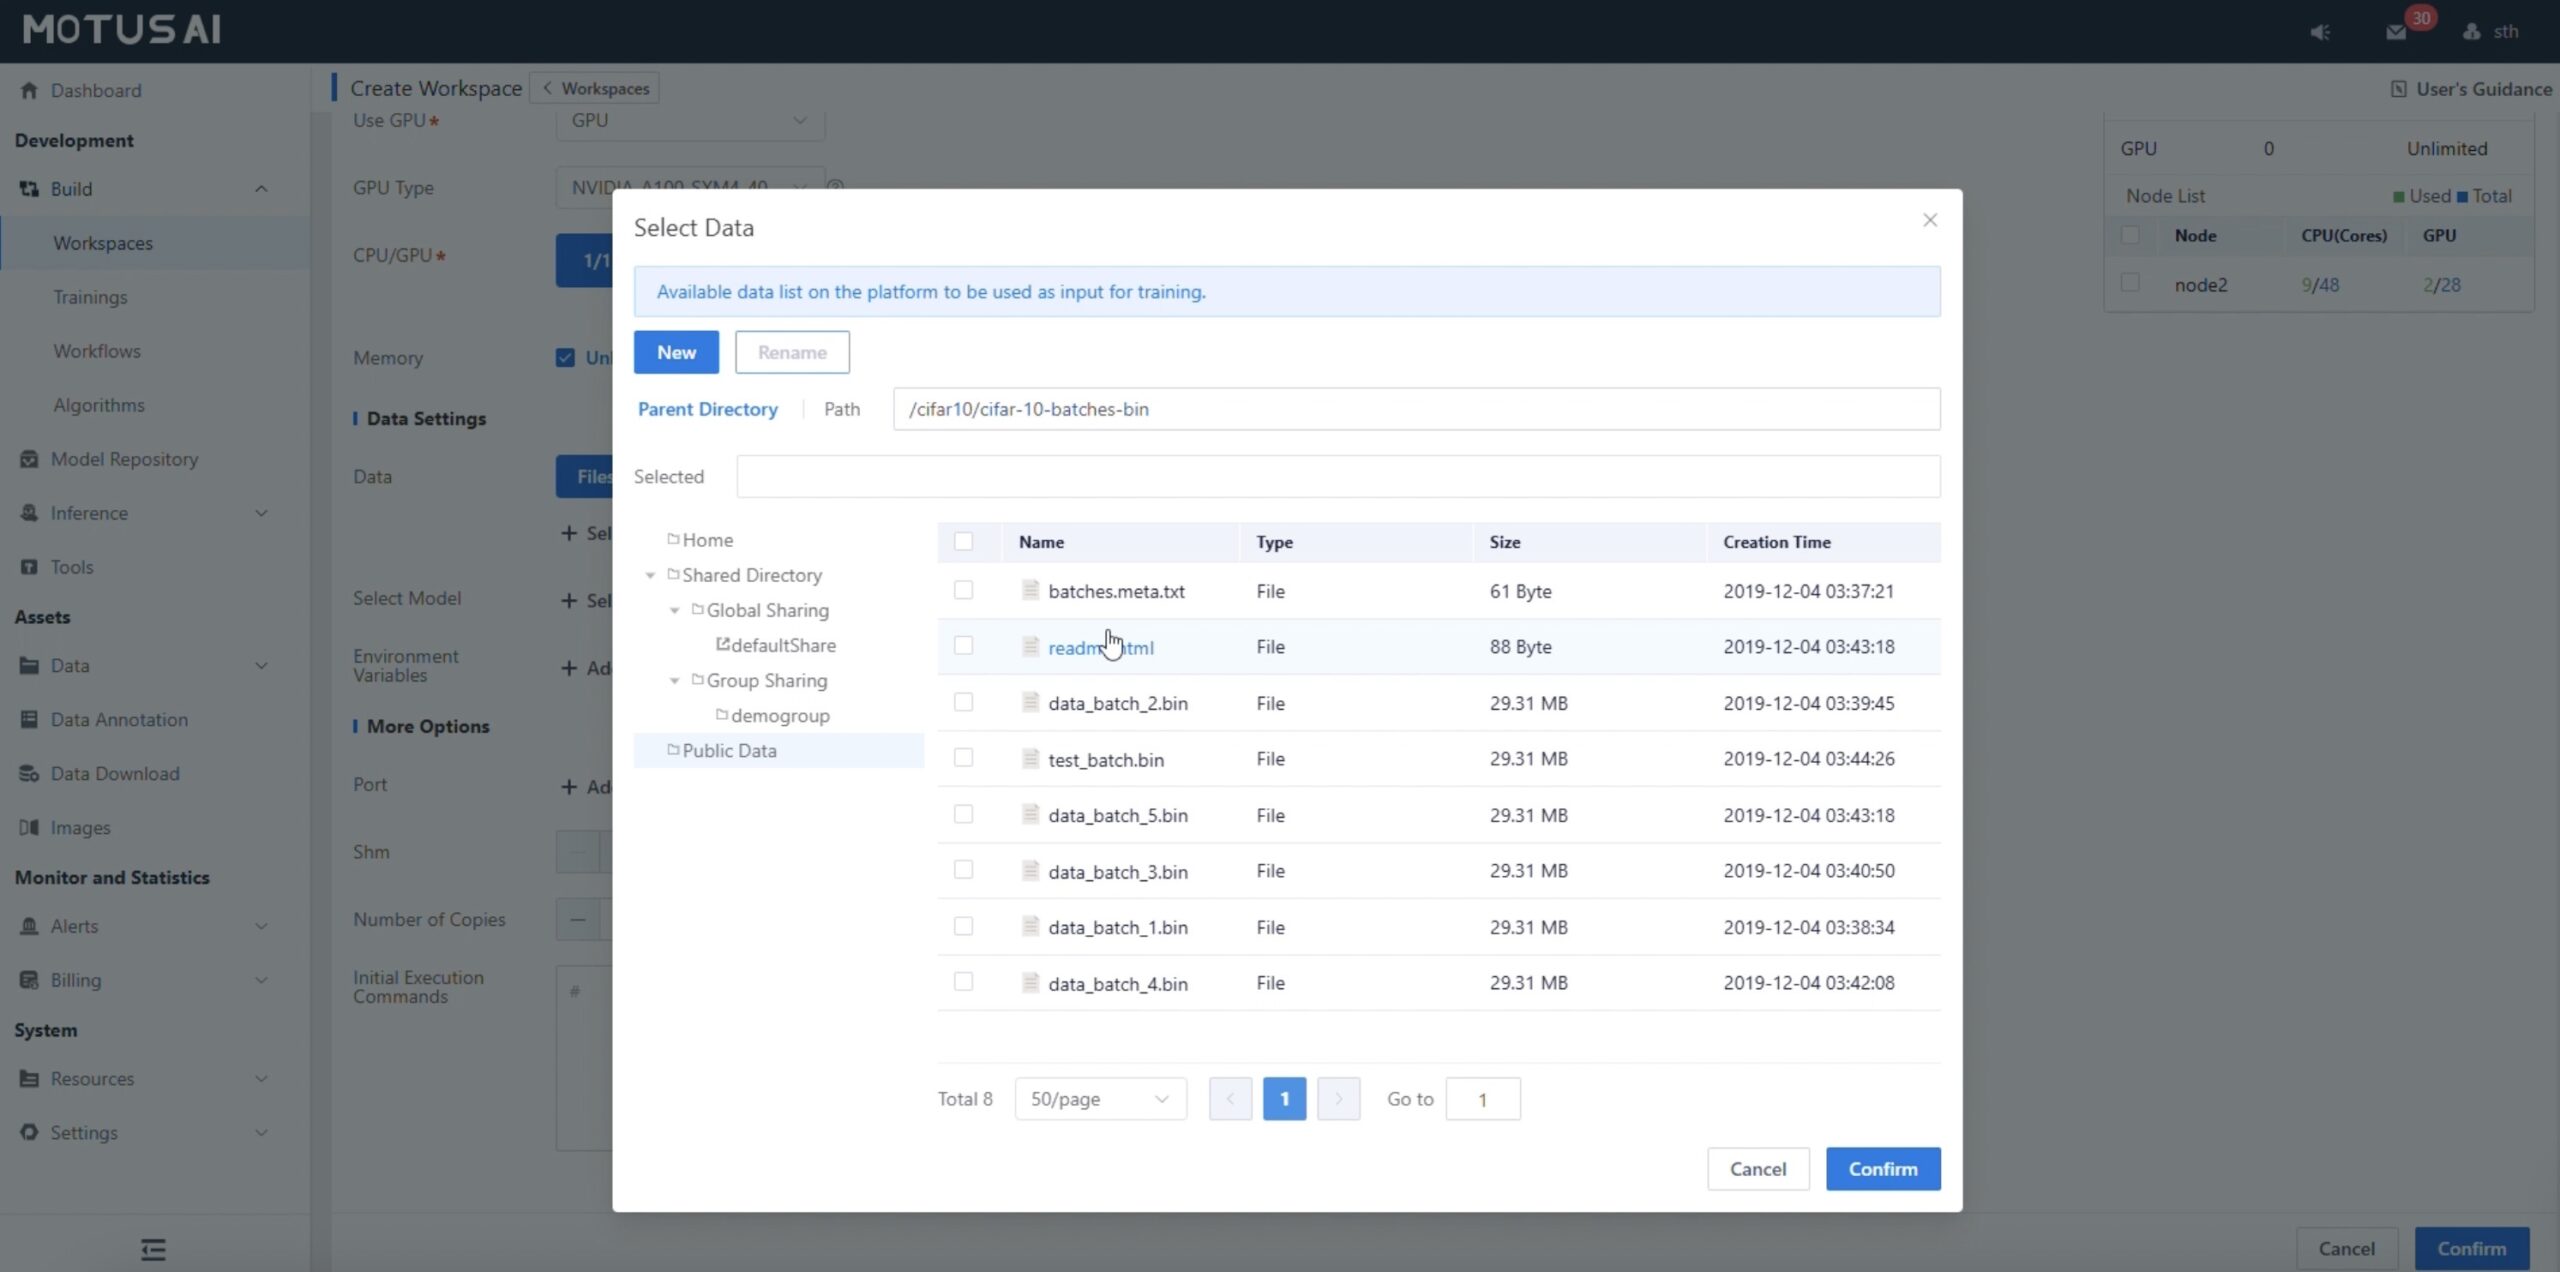
Task: Check the batches.meta.txt file checkbox
Action: click(x=963, y=590)
